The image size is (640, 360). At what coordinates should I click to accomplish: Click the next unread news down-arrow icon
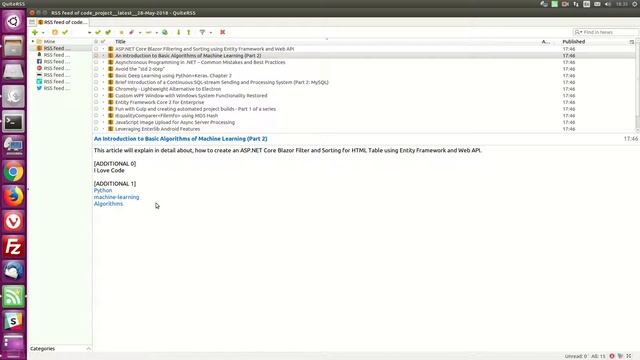[178, 32]
